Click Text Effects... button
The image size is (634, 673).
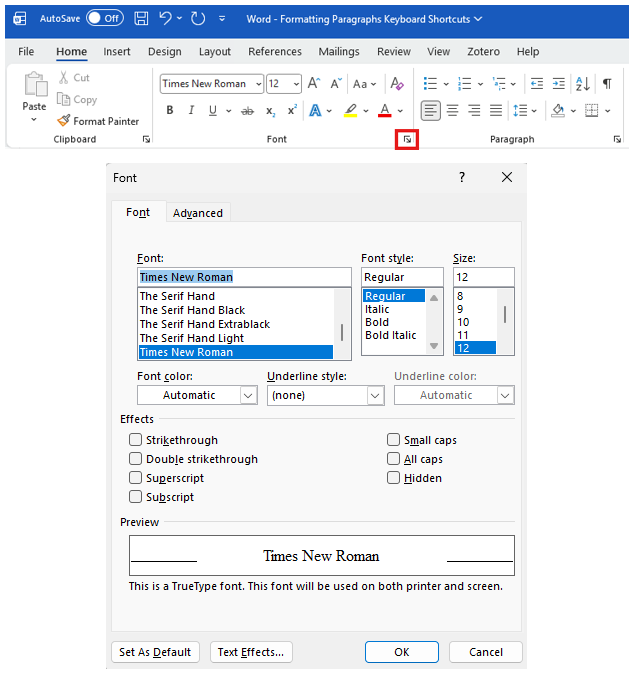point(251,652)
